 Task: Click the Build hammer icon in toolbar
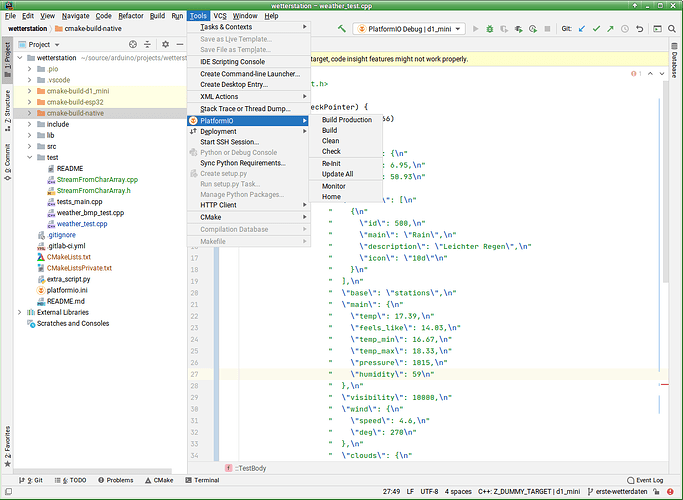click(x=342, y=29)
